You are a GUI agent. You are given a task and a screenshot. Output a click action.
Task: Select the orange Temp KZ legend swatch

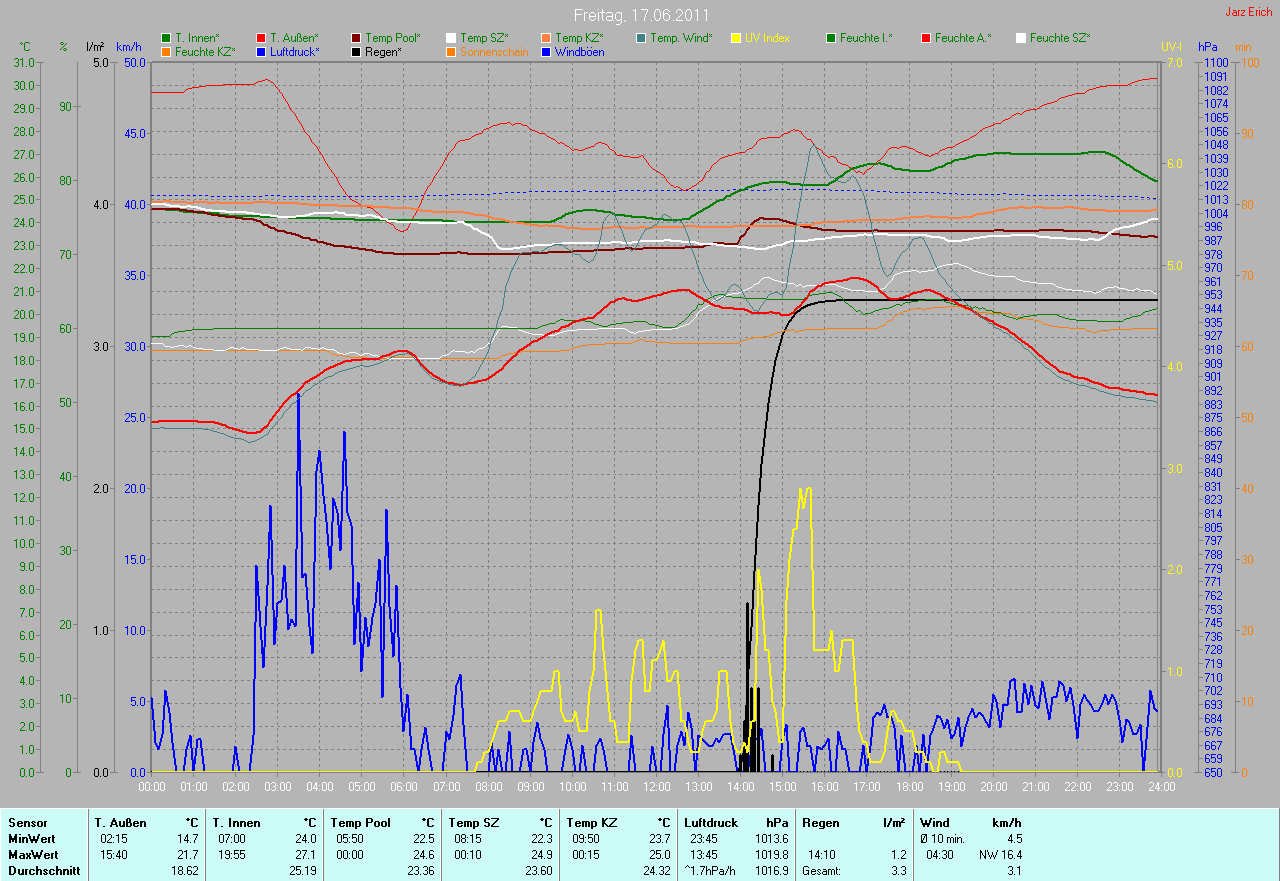click(546, 38)
